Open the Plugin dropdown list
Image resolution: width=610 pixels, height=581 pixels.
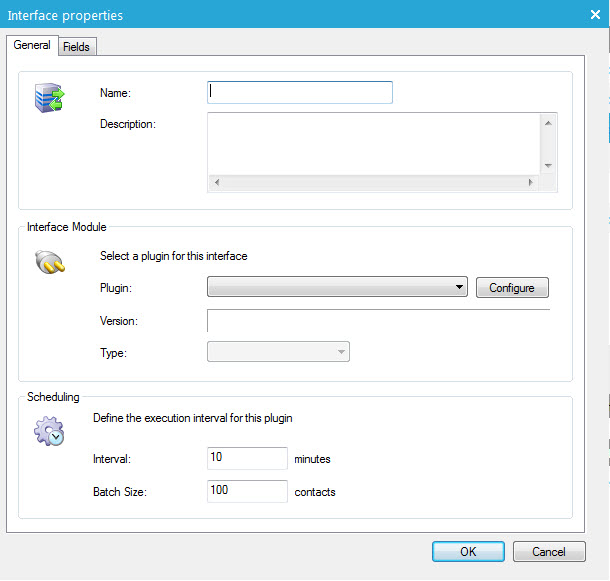pyautogui.click(x=337, y=288)
